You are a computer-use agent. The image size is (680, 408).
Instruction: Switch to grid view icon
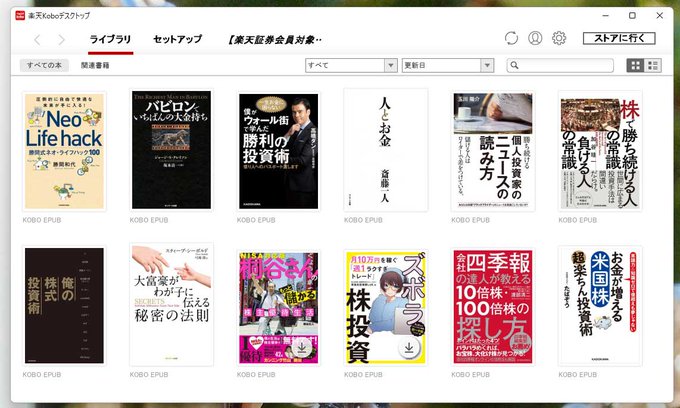point(636,65)
